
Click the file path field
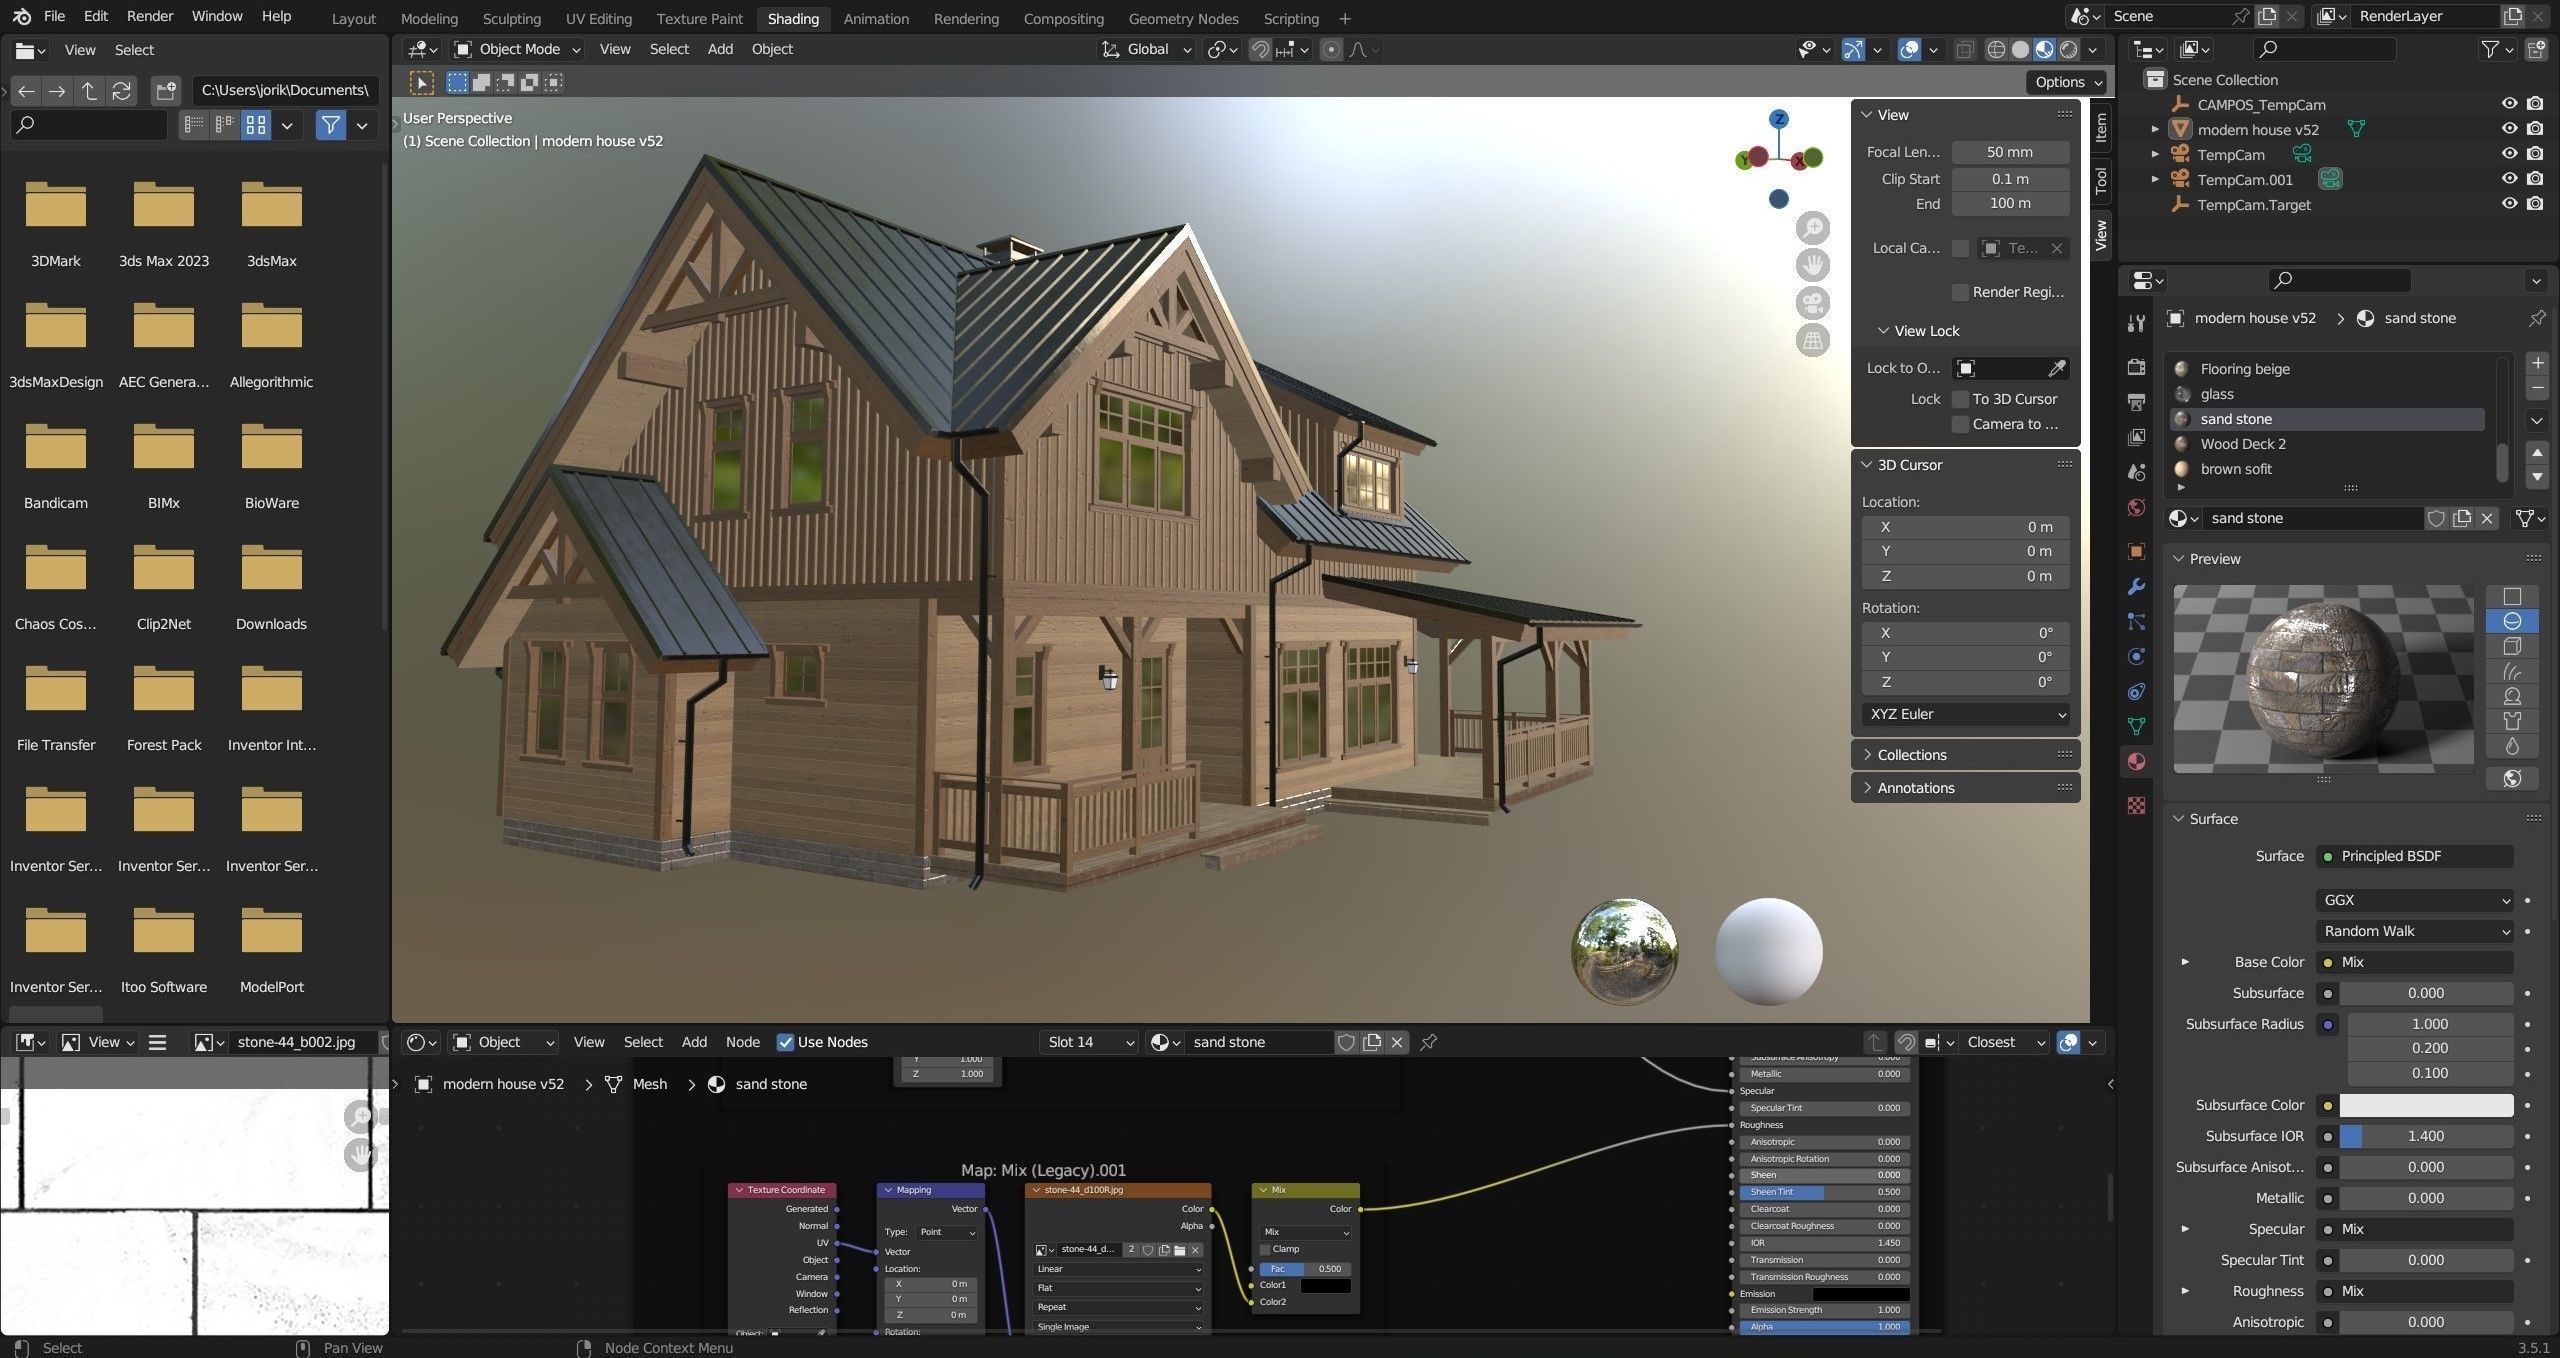pyautogui.click(x=285, y=91)
